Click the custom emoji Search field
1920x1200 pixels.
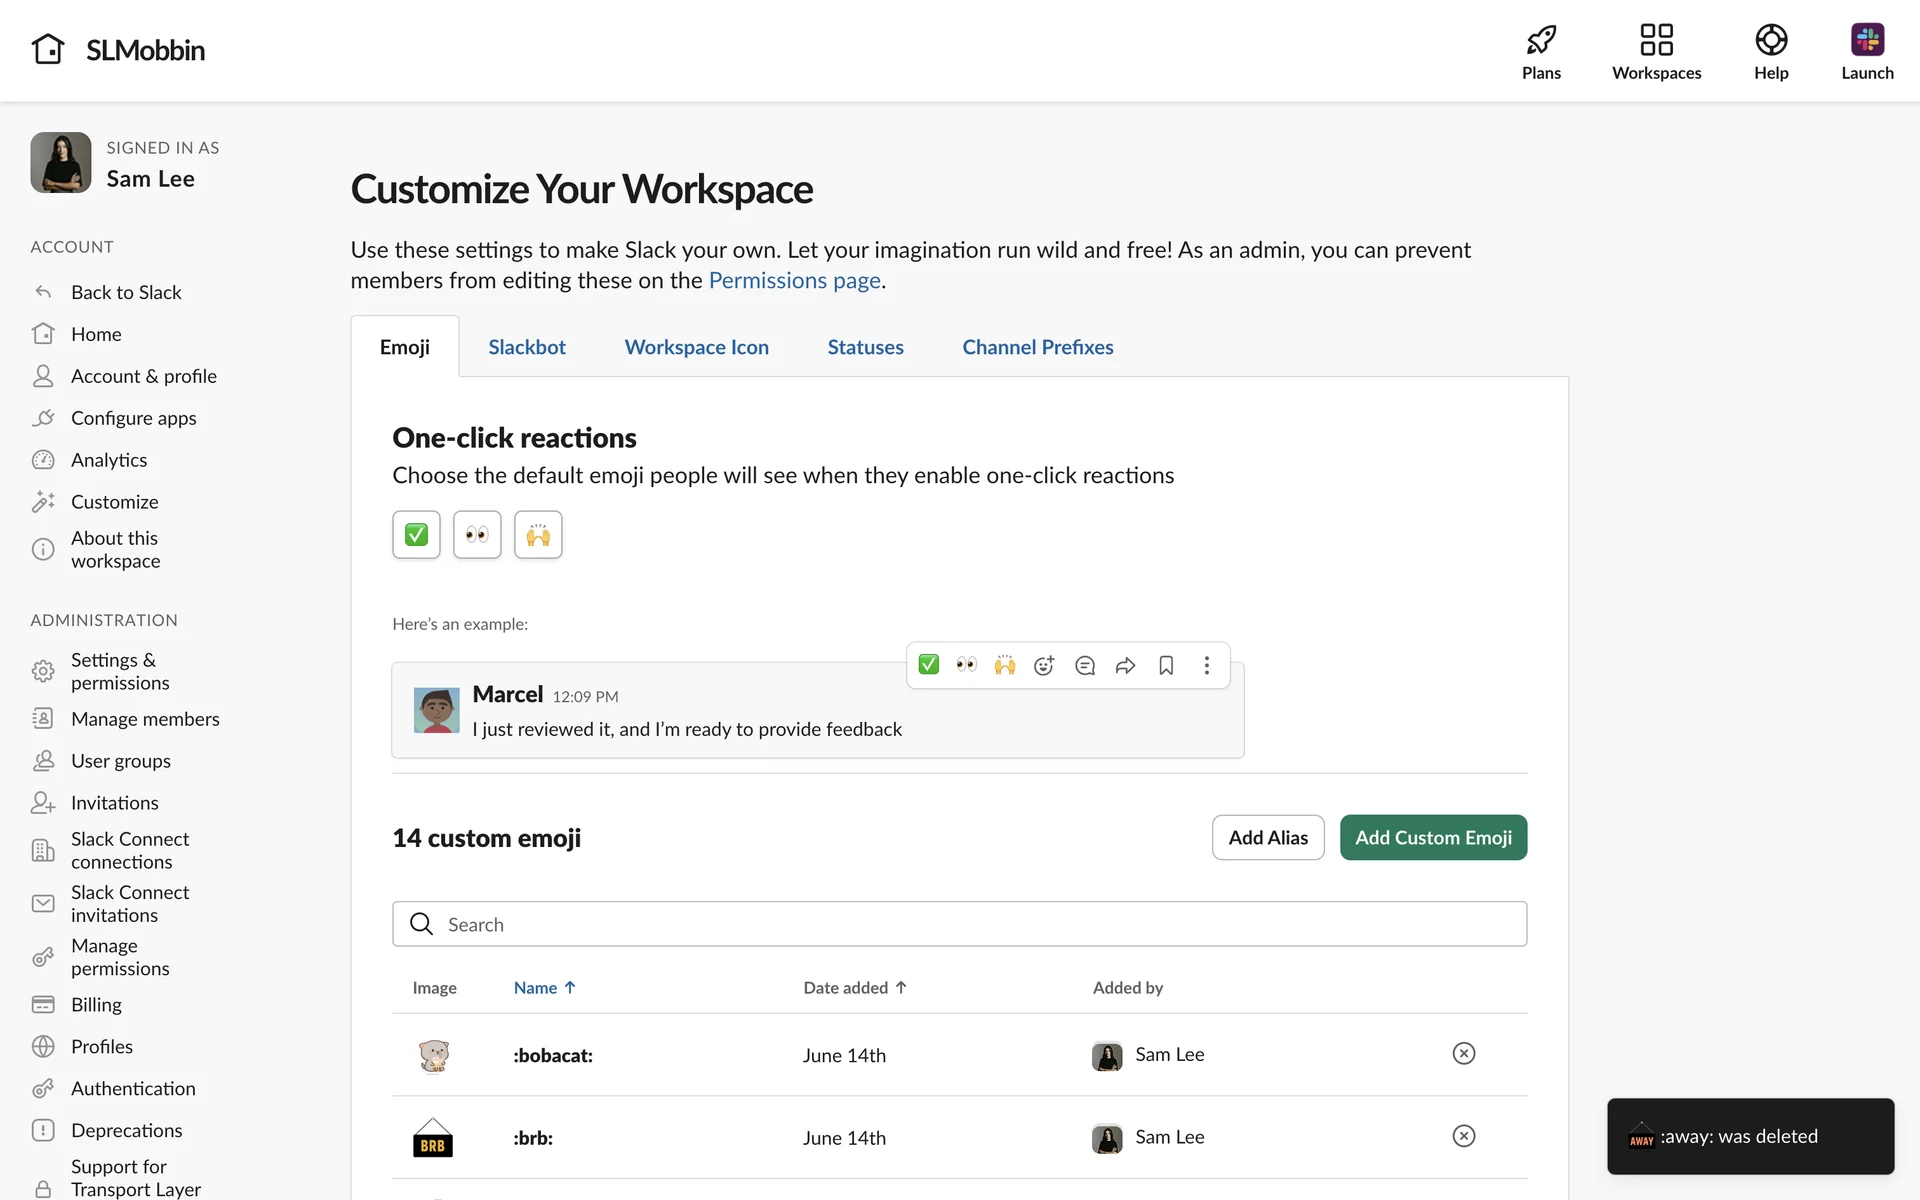(x=958, y=924)
